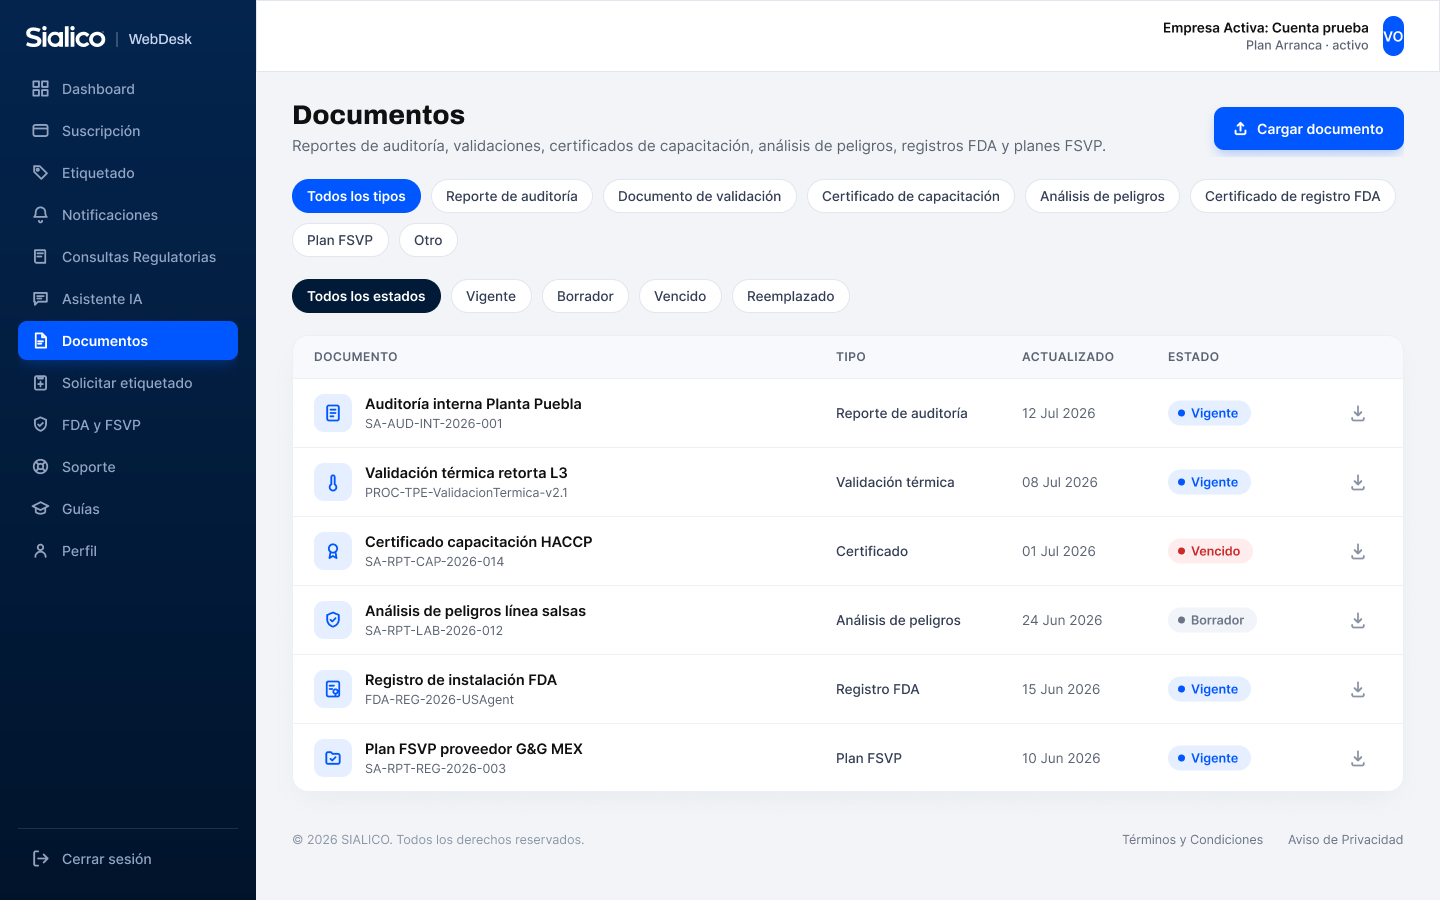Filter by Análisis de peligros type

click(1102, 196)
